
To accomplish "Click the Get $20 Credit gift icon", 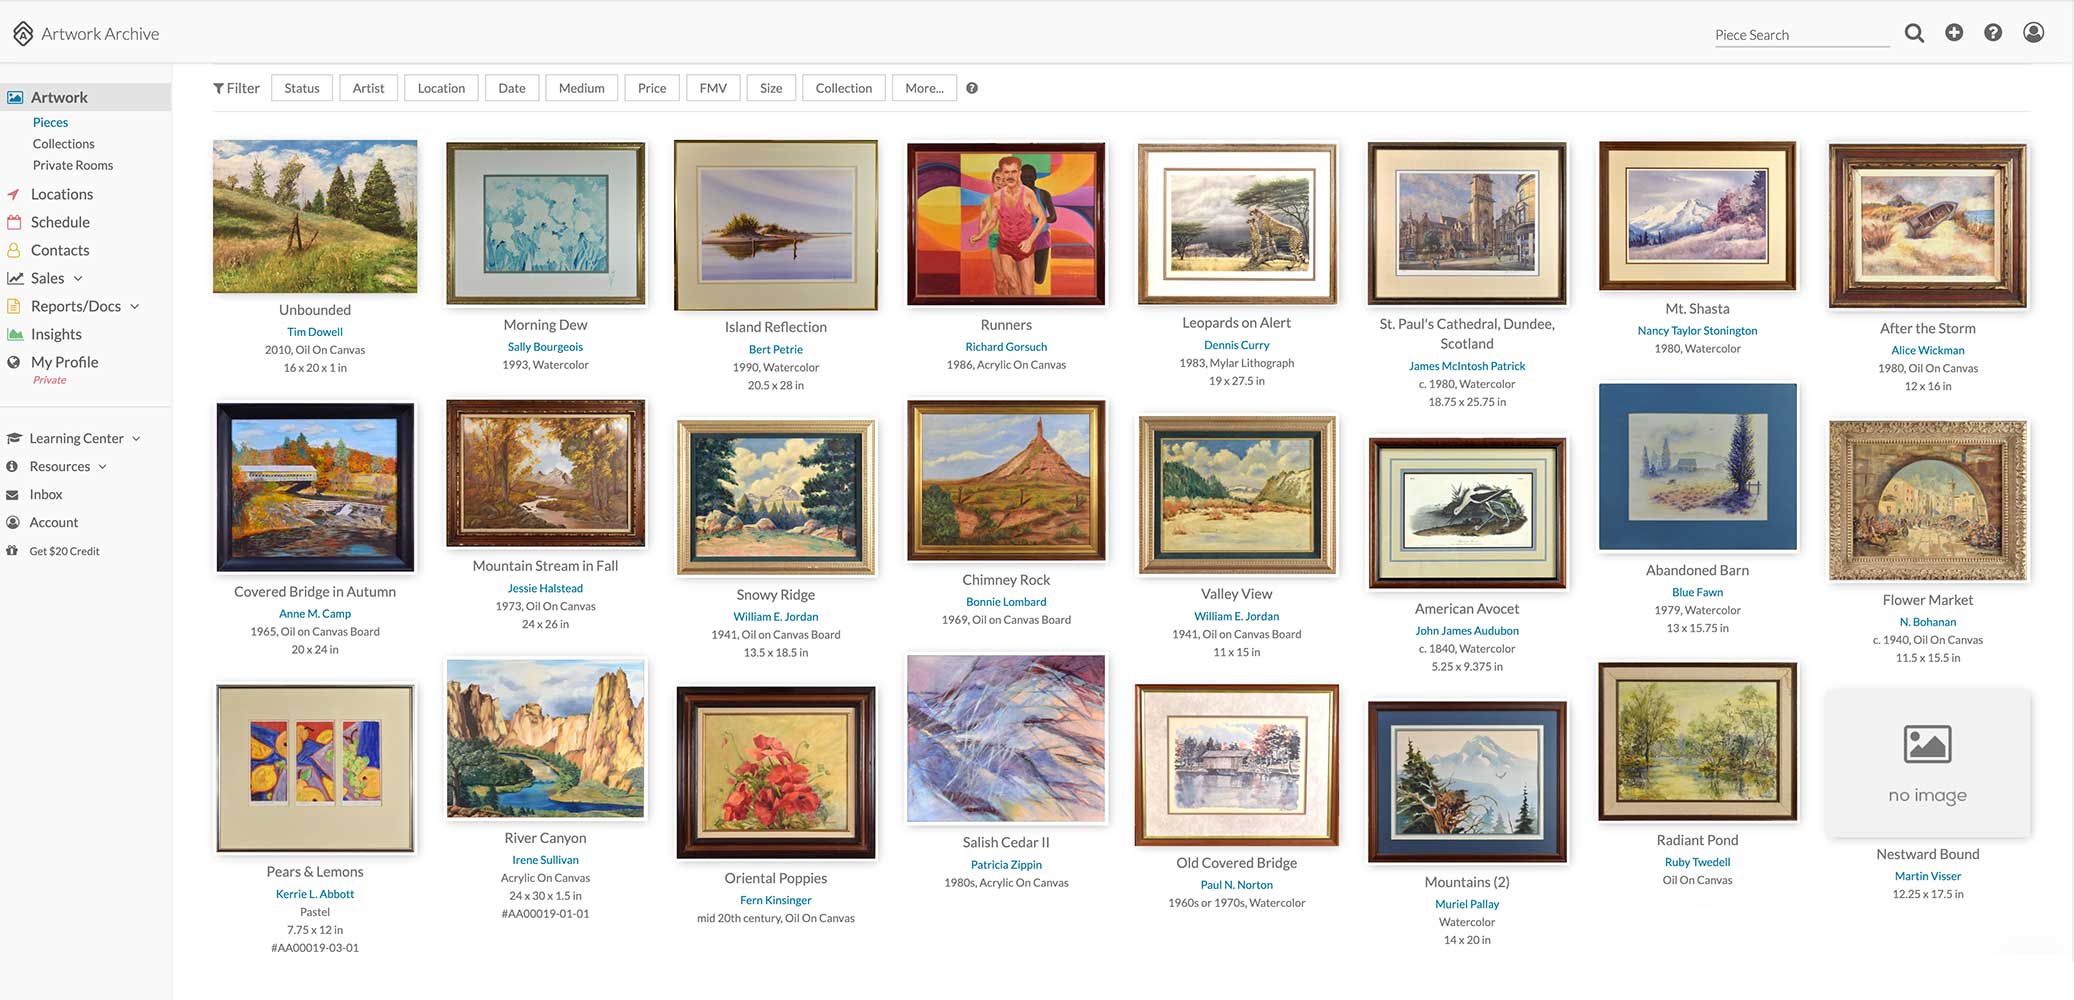I will pos(13,551).
